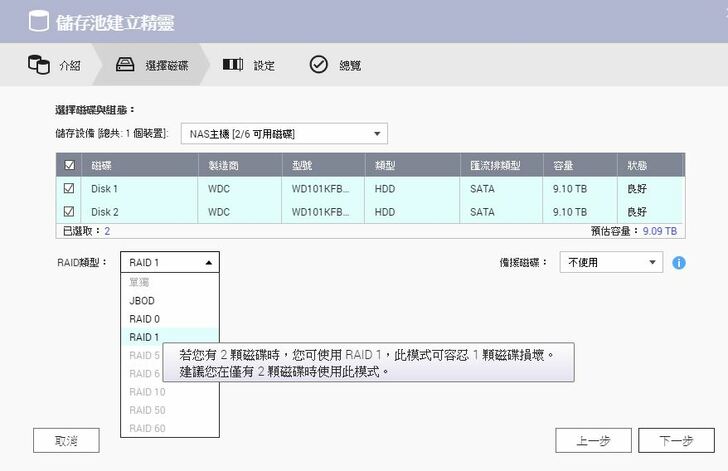
Task: Click the 已選取 count link showing 2
Action: point(107,231)
